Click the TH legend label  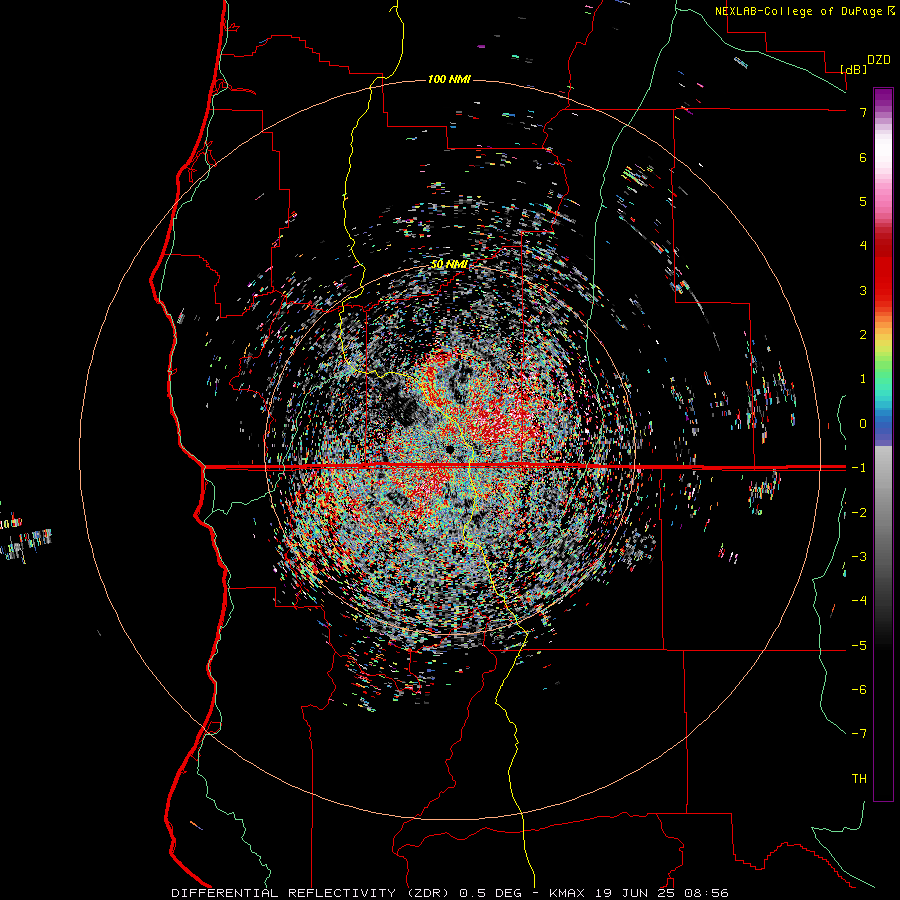[x=859, y=779]
